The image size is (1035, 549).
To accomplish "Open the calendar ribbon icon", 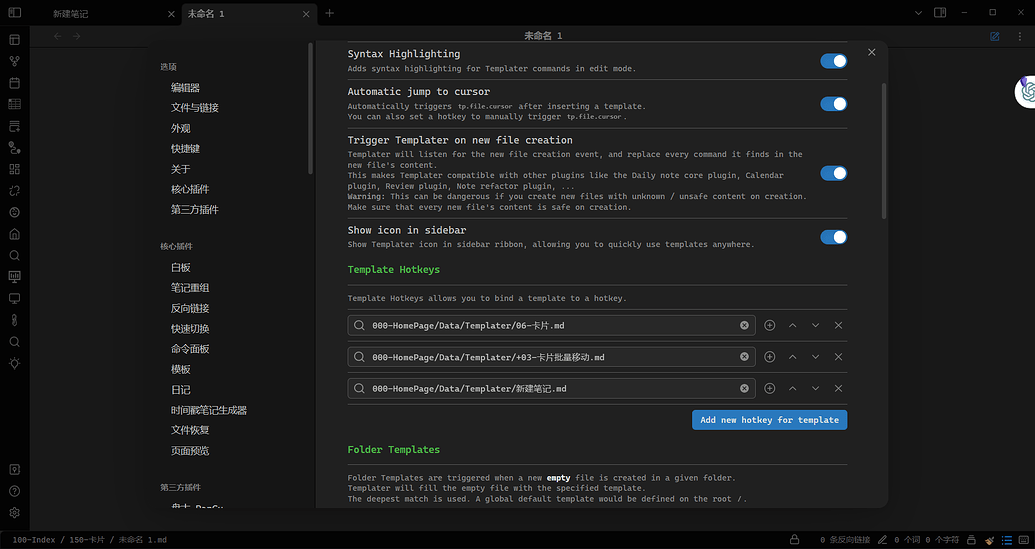I will tap(15, 83).
